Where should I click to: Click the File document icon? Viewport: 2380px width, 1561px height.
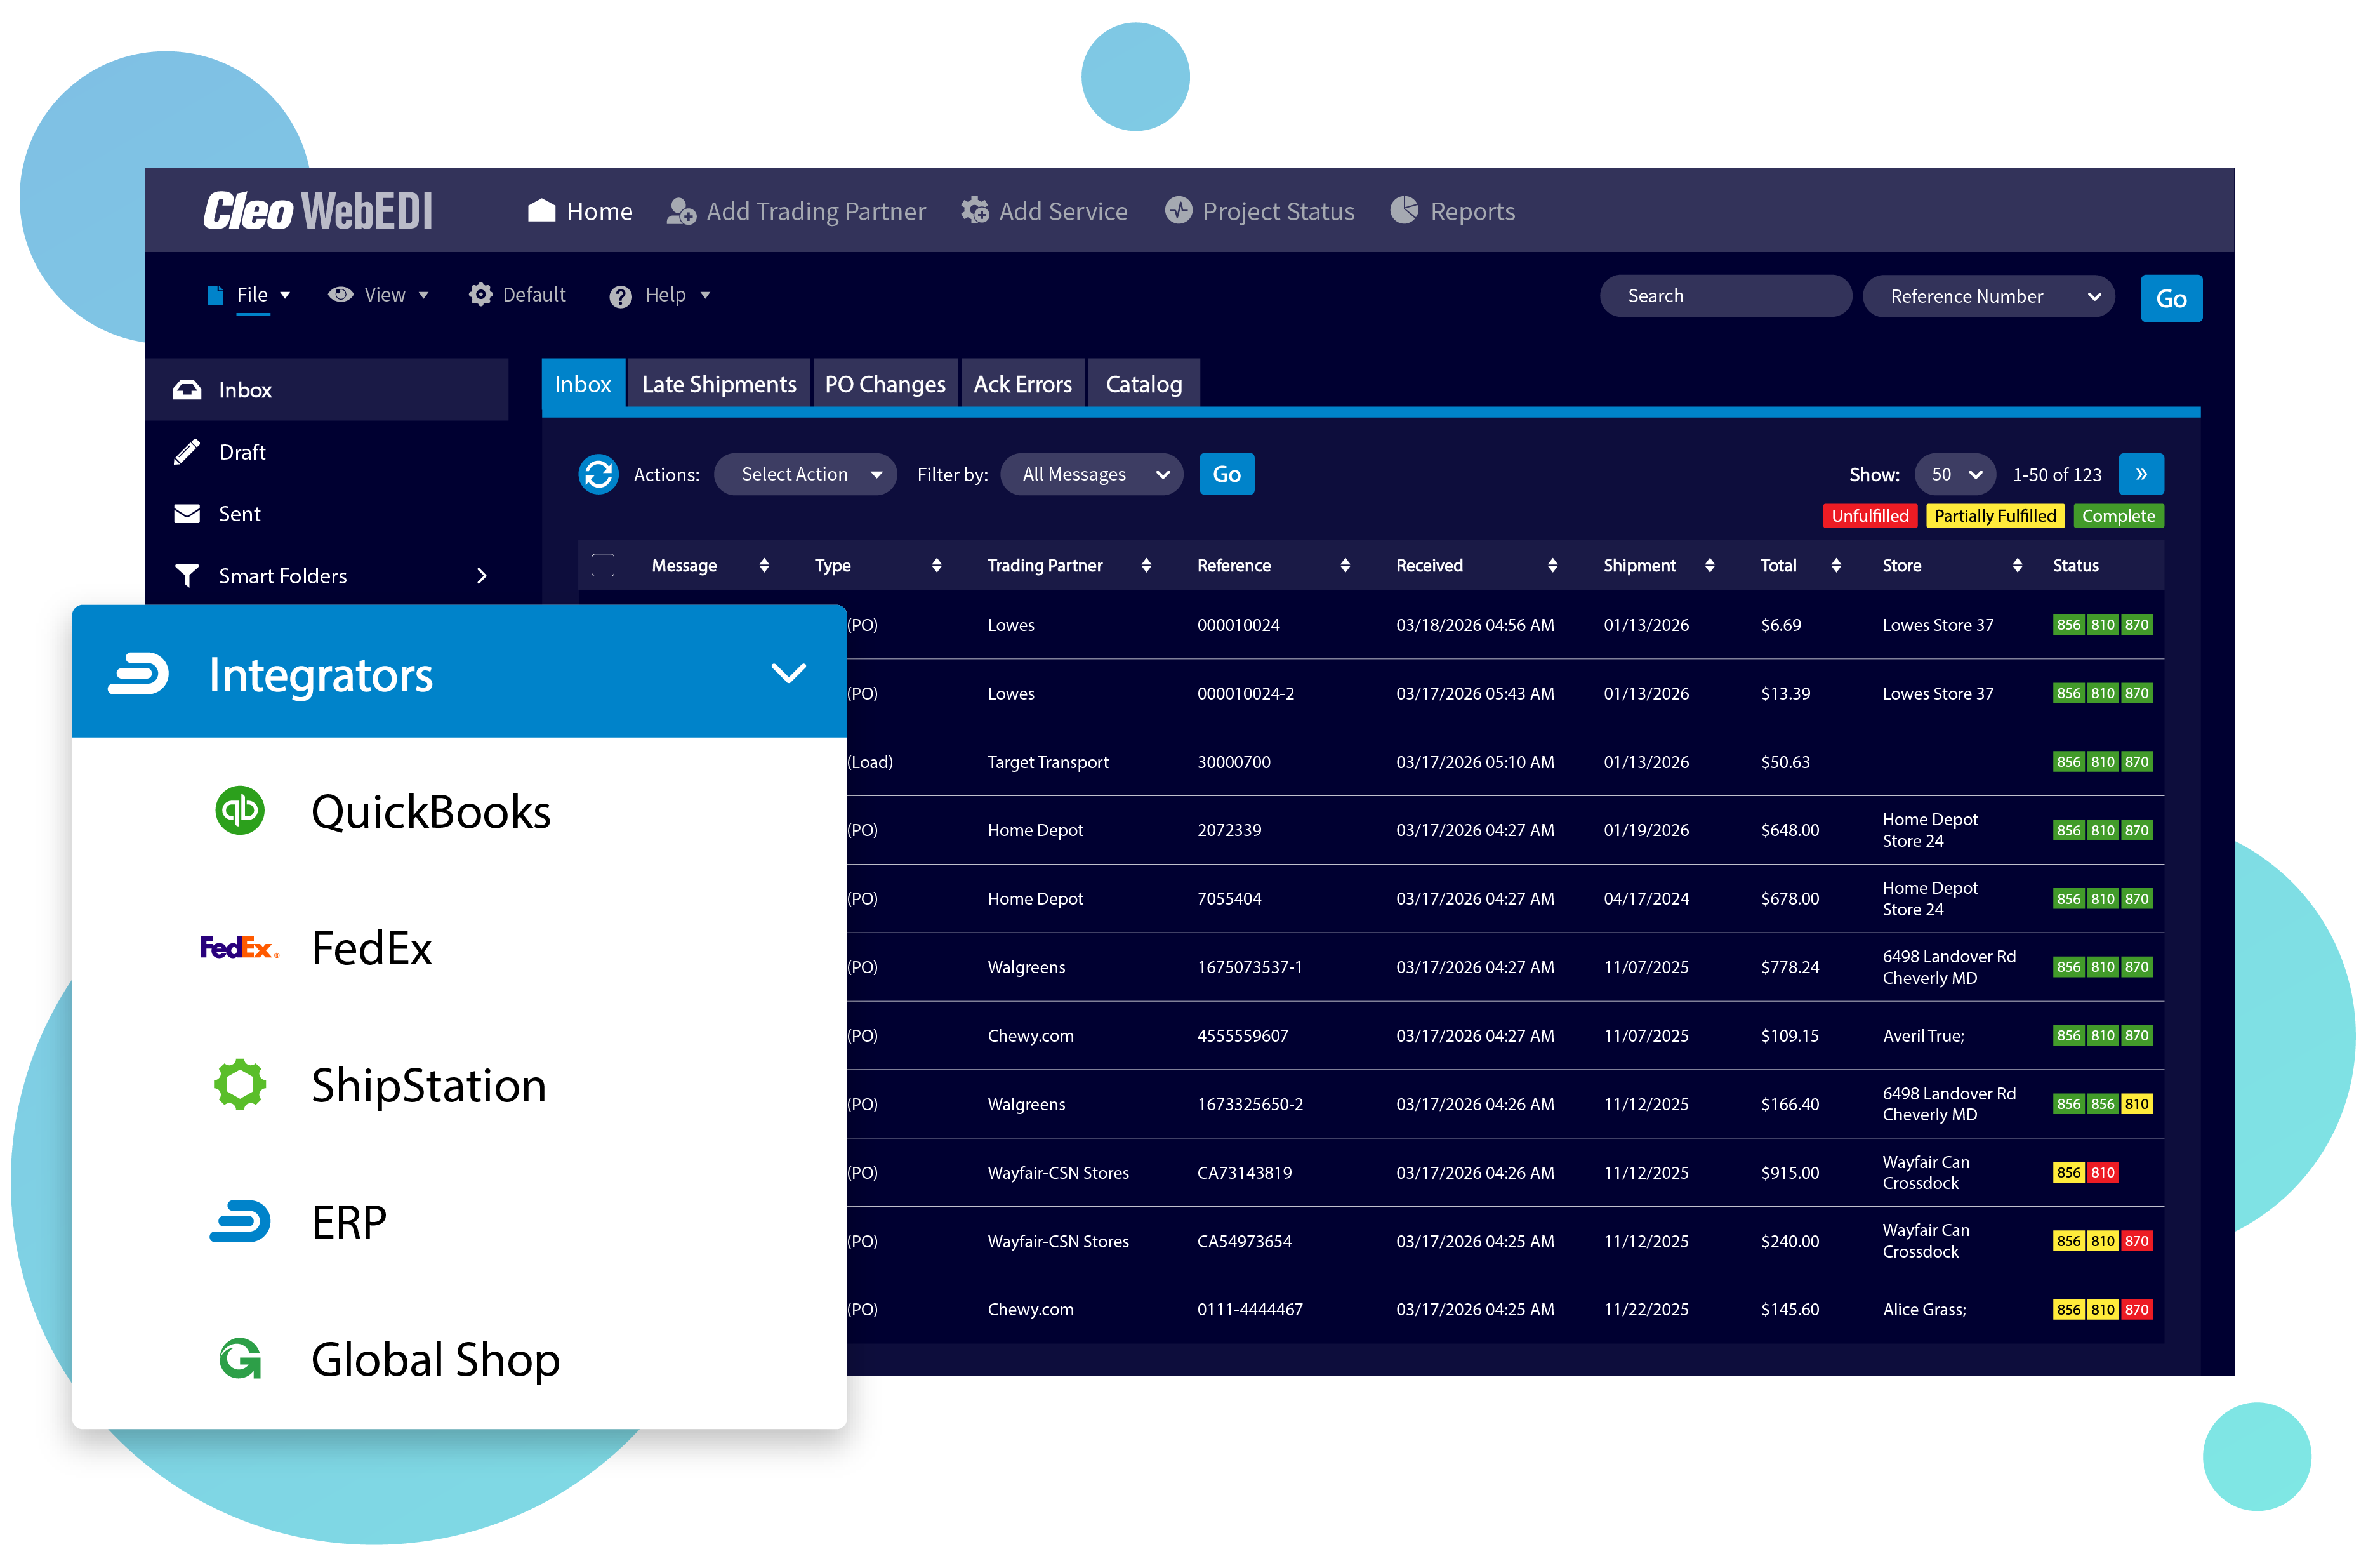coord(215,295)
